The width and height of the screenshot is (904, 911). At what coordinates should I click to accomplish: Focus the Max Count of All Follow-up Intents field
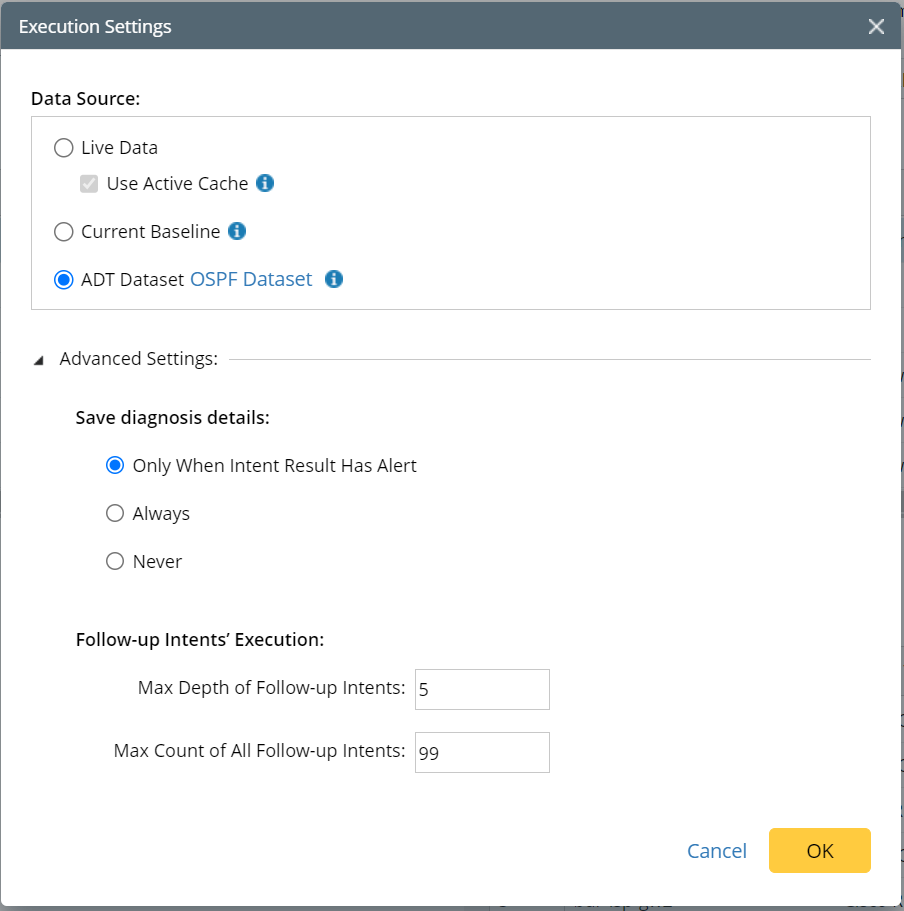click(x=482, y=752)
